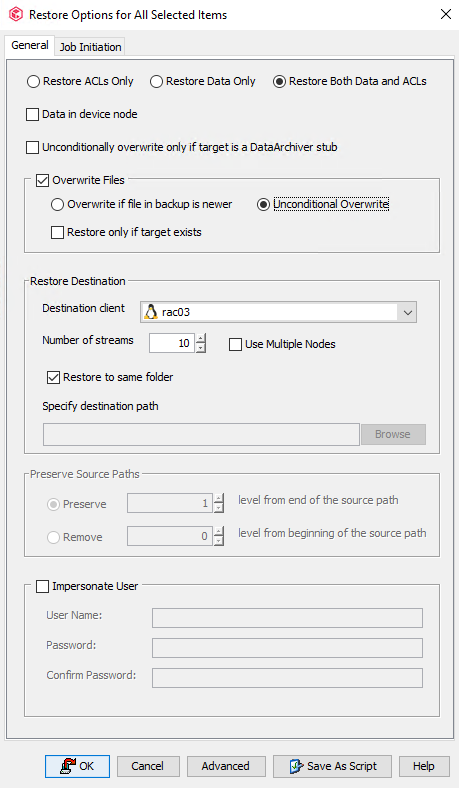Enable the Data in device node checkbox
The height and width of the screenshot is (788, 459).
click(33, 115)
